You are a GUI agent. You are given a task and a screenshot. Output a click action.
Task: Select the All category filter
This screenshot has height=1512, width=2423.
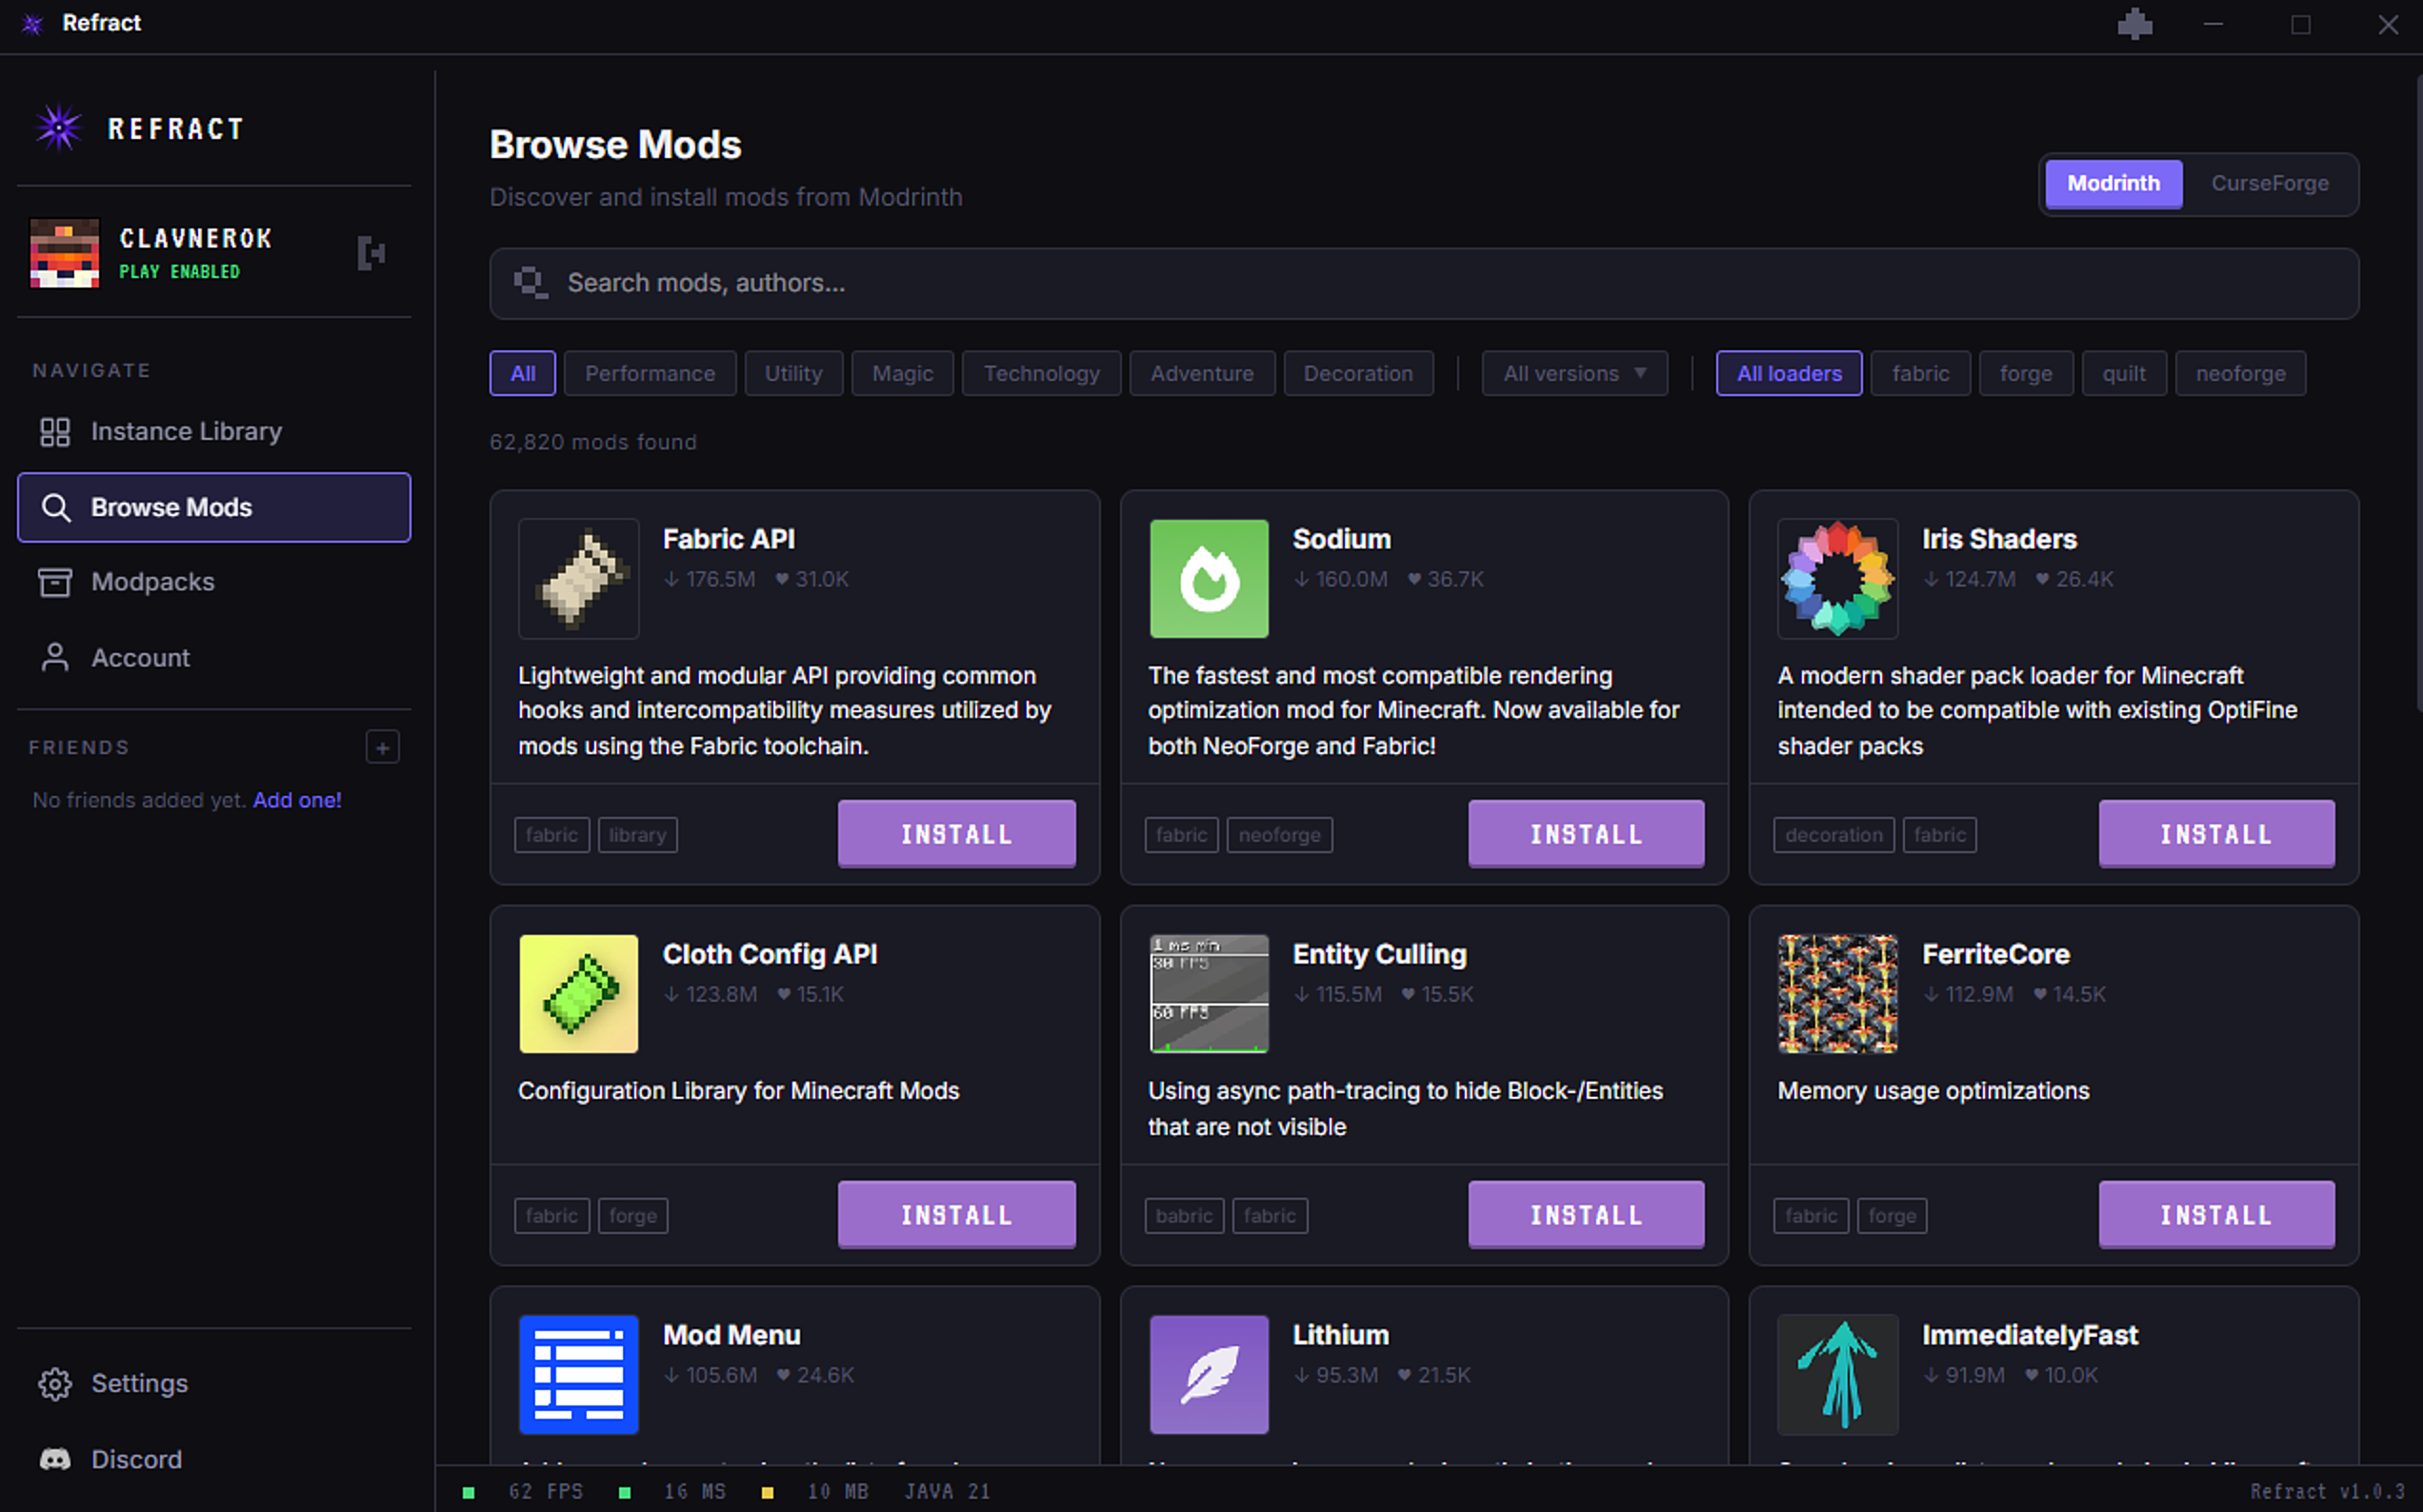pyautogui.click(x=522, y=374)
